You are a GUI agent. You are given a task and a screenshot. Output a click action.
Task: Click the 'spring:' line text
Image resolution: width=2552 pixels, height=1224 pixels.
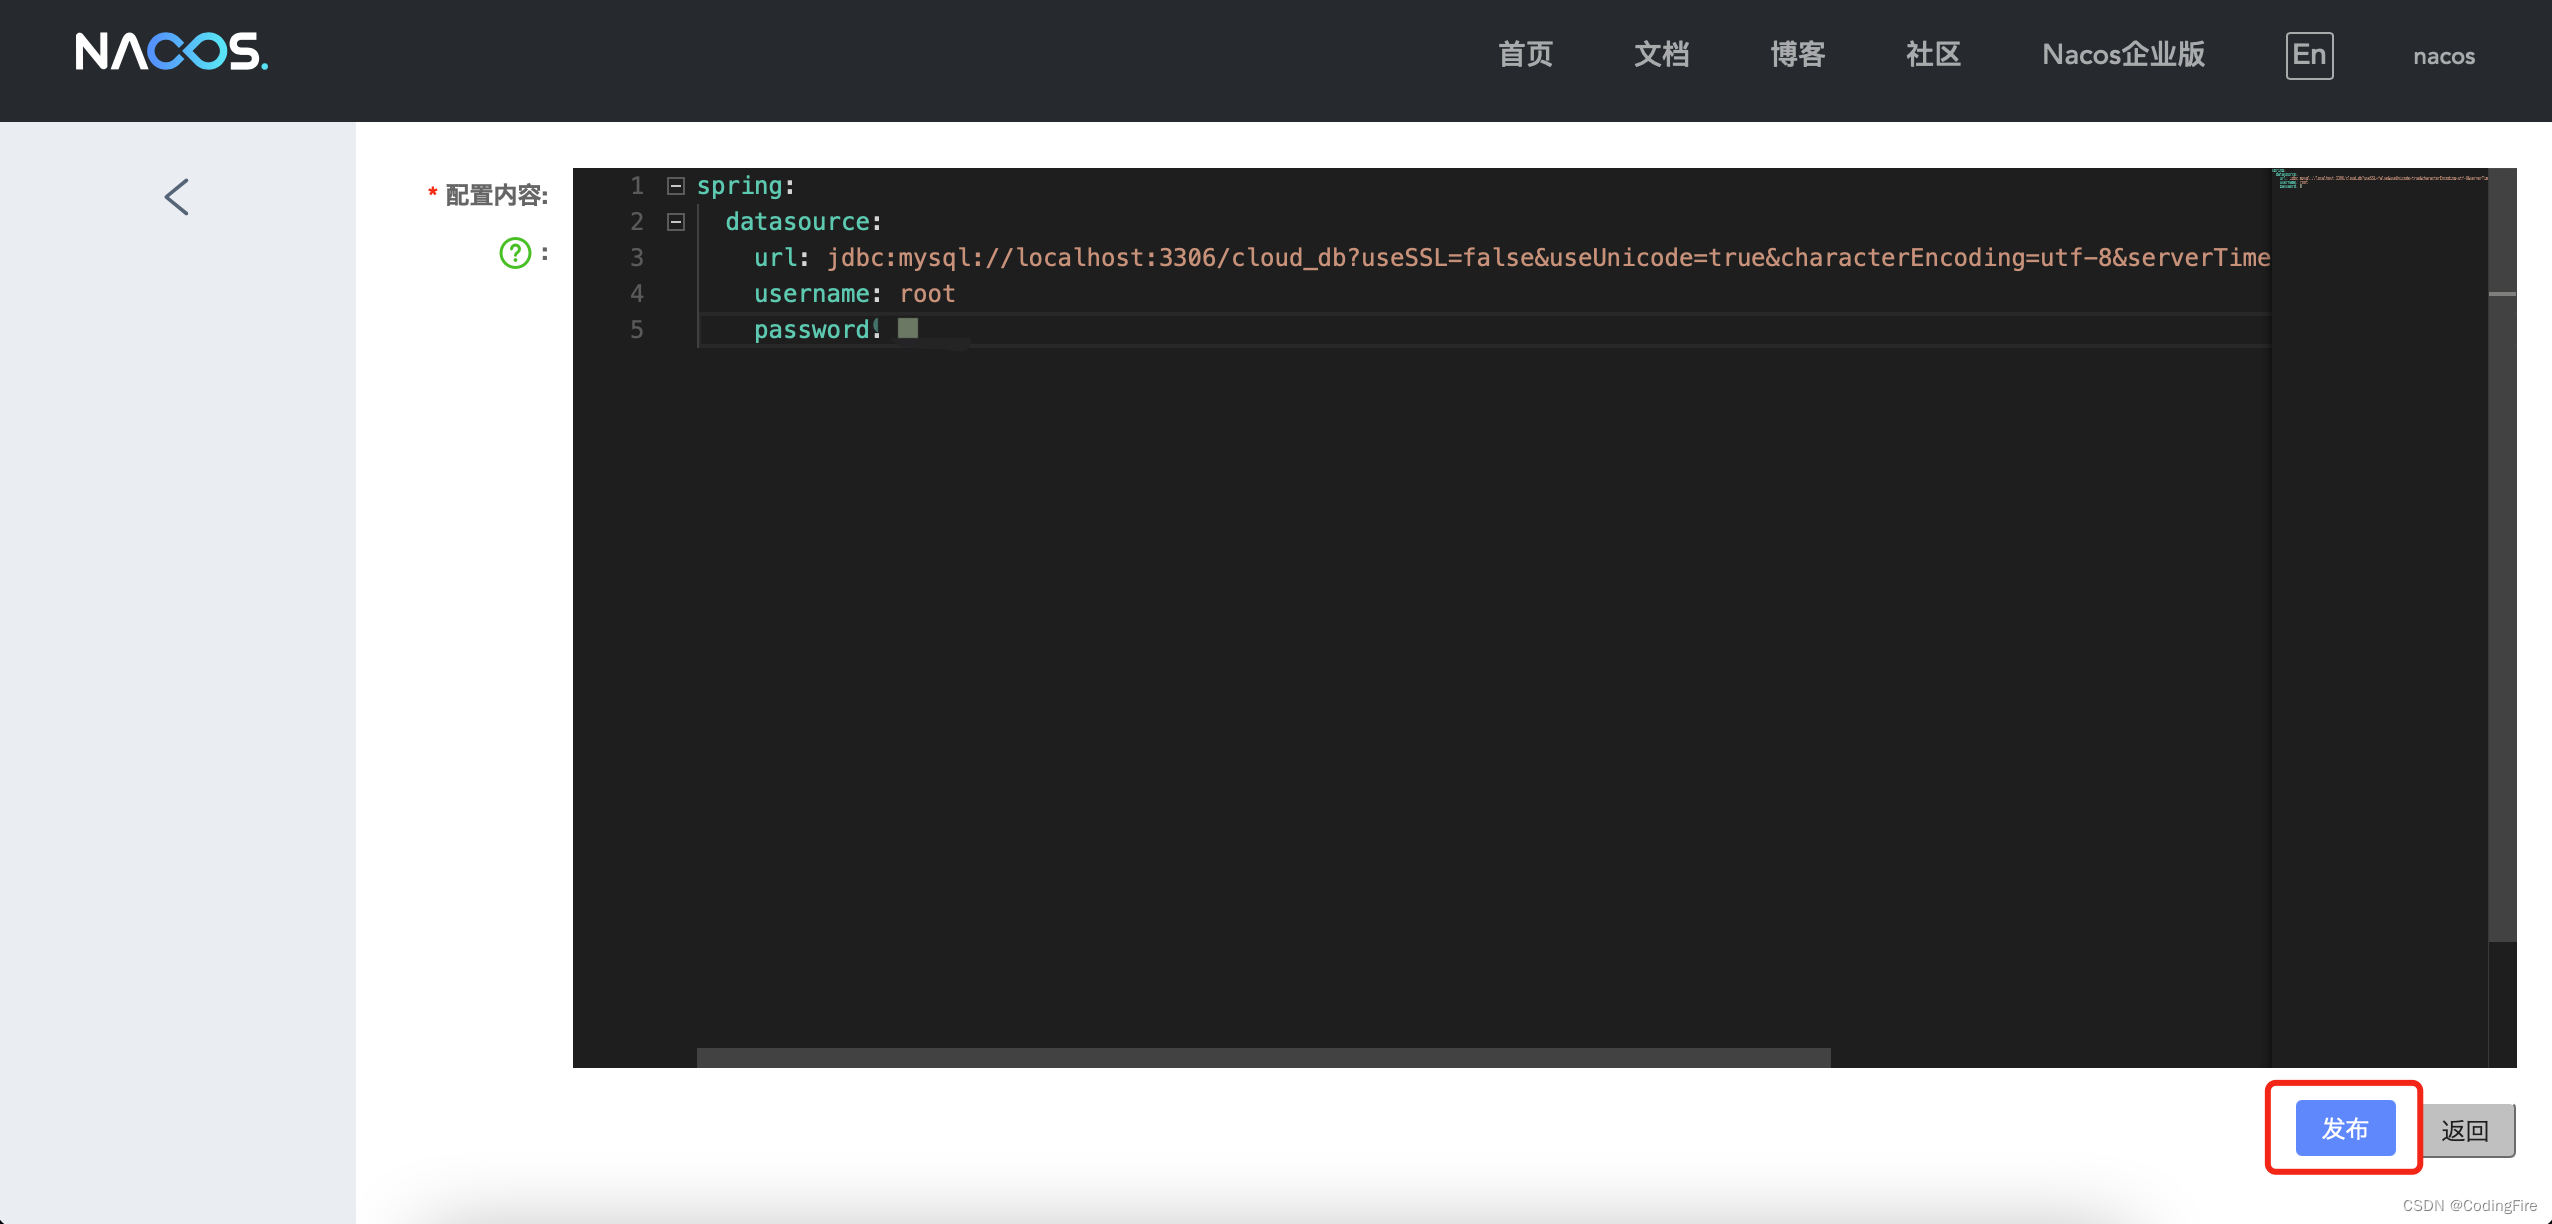745,186
